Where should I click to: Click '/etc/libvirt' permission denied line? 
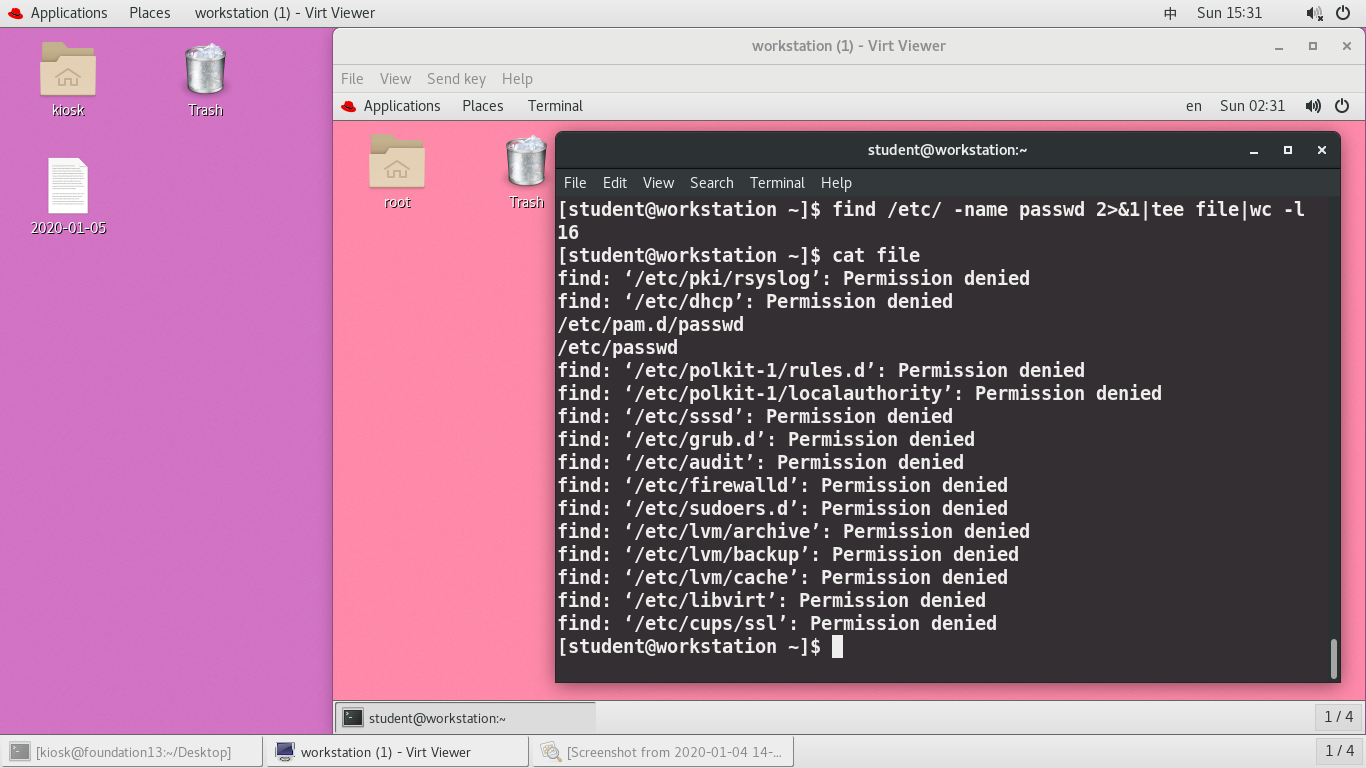[772, 601]
